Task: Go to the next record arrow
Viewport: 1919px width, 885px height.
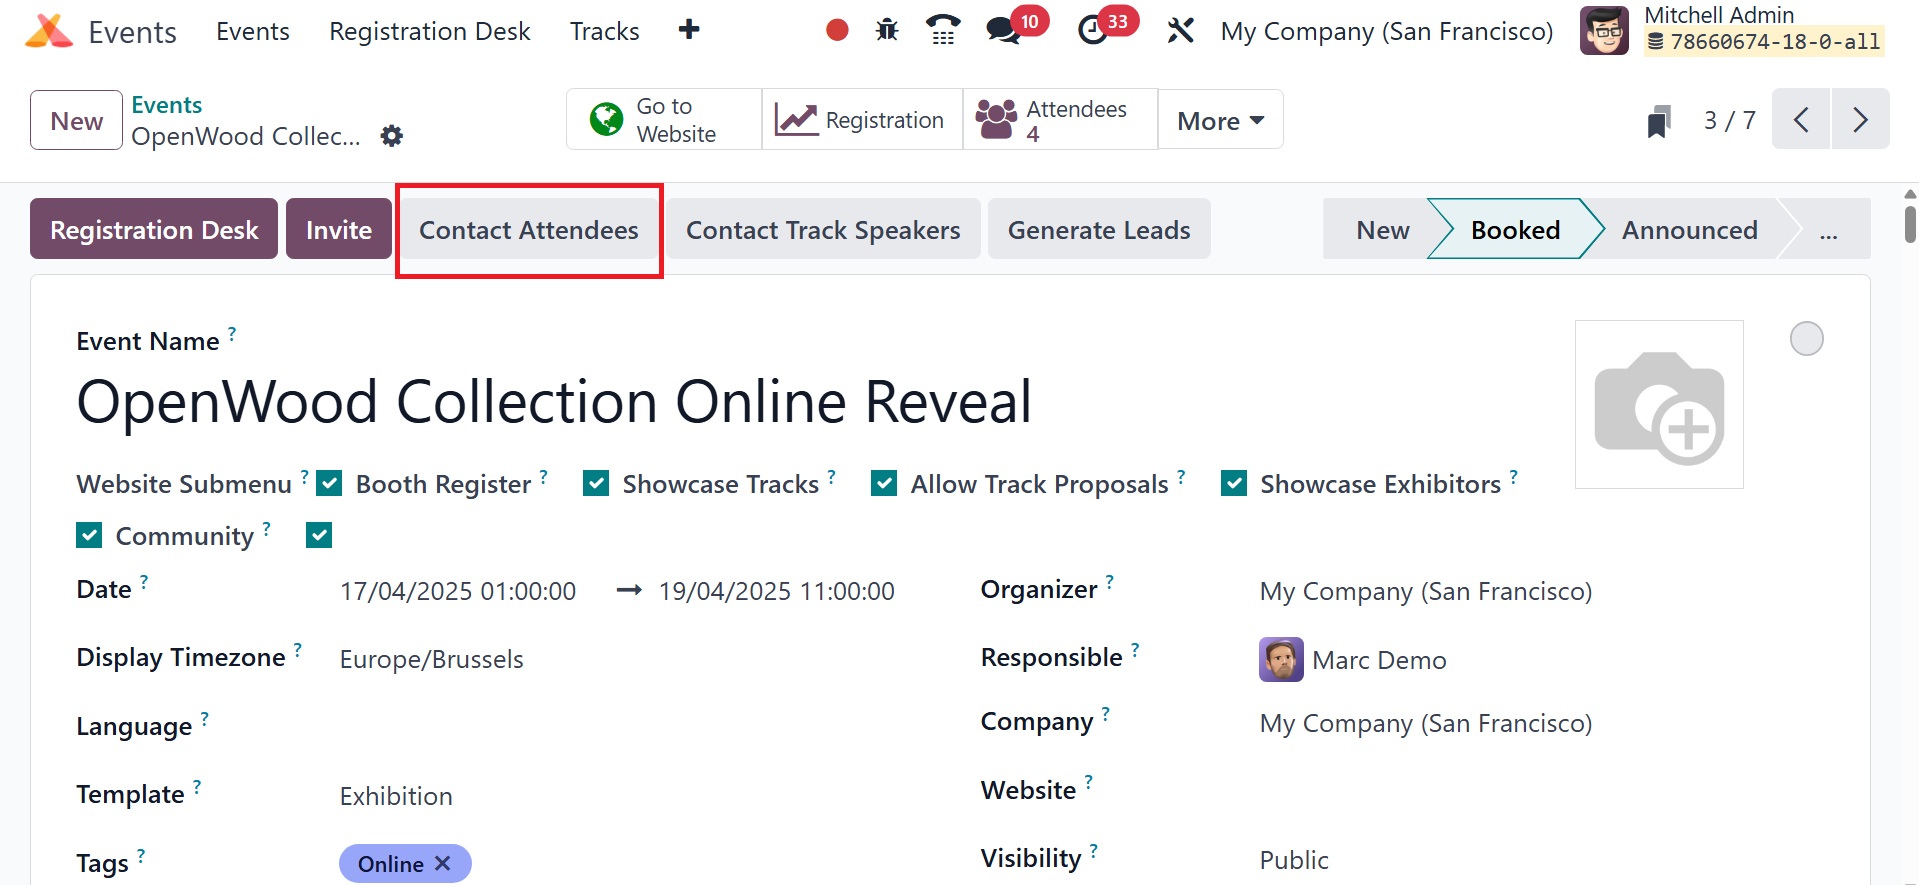Action: [x=1860, y=119]
